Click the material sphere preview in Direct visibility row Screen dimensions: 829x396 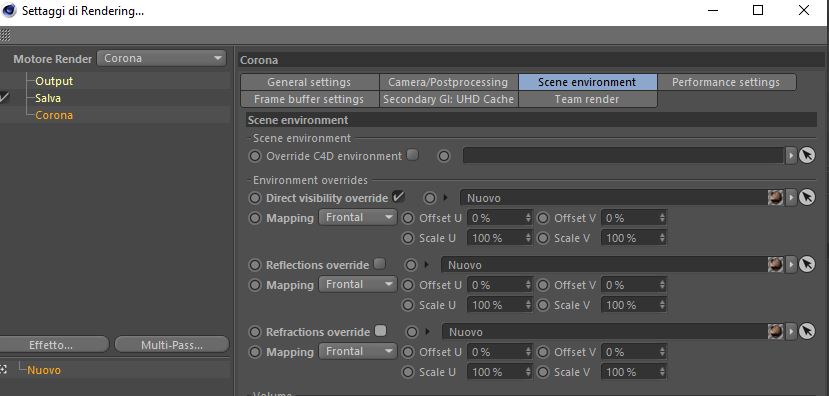coord(776,198)
